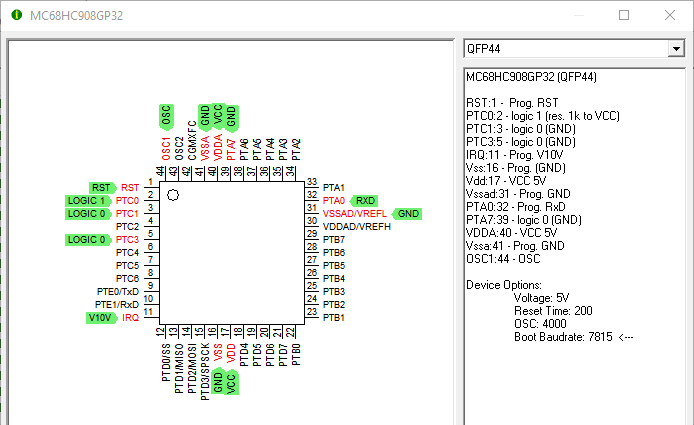This screenshot has width=694, height=425.
Task: Click the PTB2 pin label
Action: point(334,305)
